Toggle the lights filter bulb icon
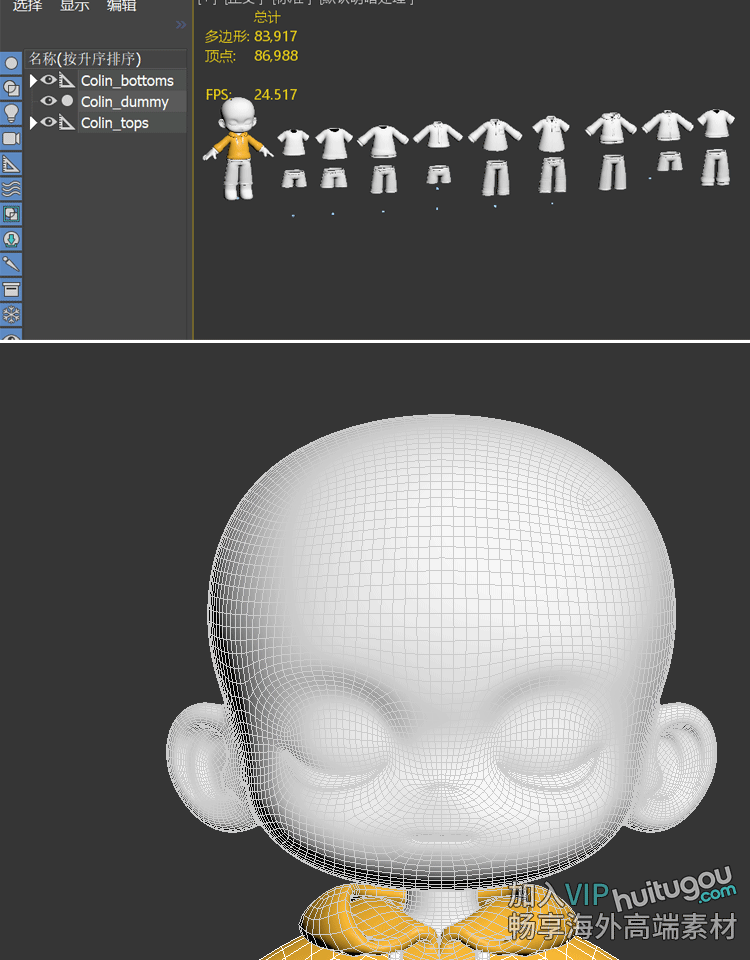 coord(11,113)
